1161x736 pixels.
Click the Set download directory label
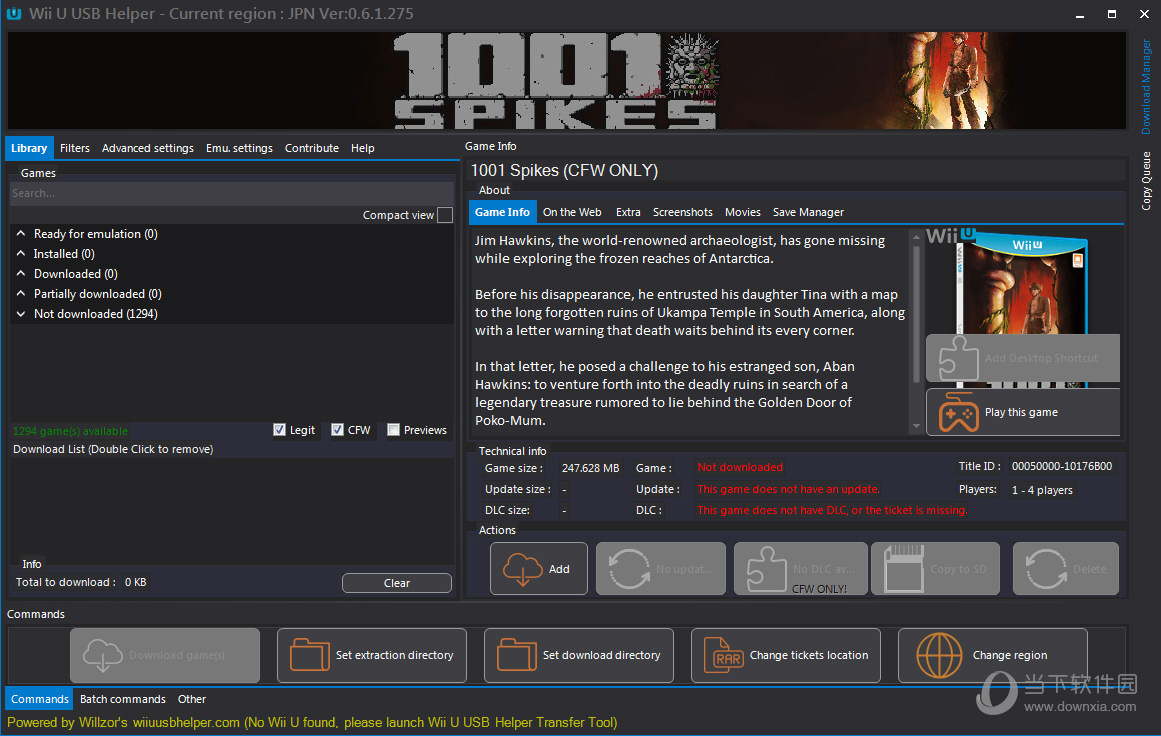click(601, 655)
